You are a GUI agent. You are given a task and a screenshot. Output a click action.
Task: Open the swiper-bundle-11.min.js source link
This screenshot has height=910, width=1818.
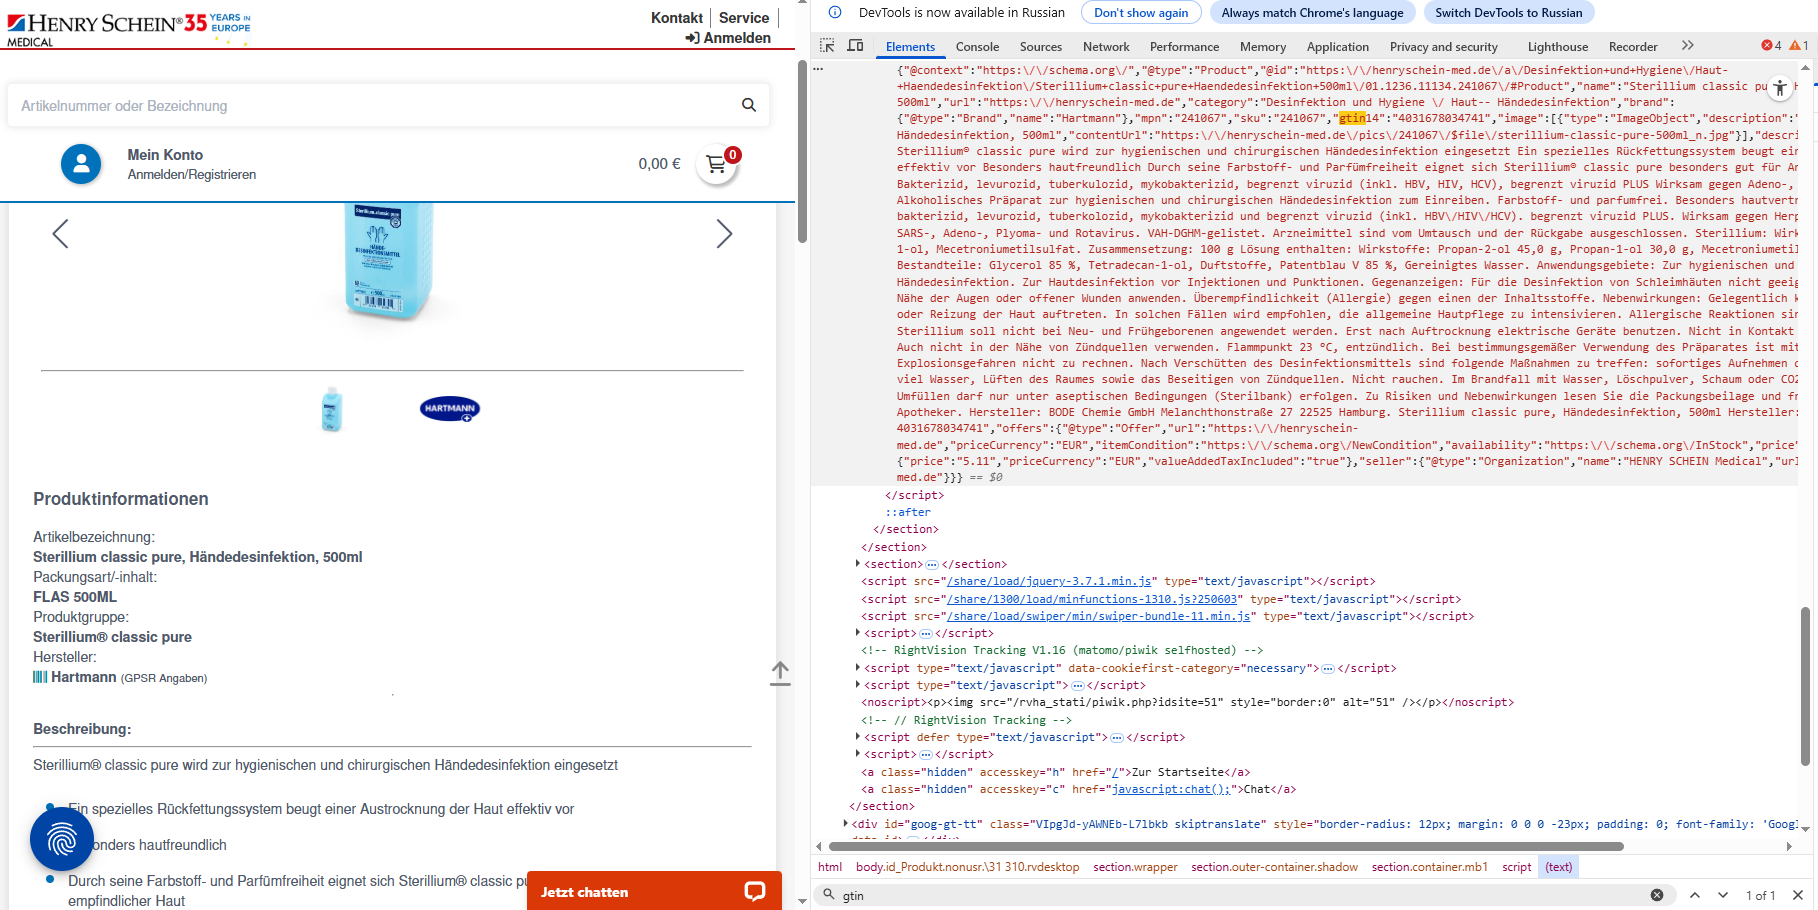coord(1099,616)
